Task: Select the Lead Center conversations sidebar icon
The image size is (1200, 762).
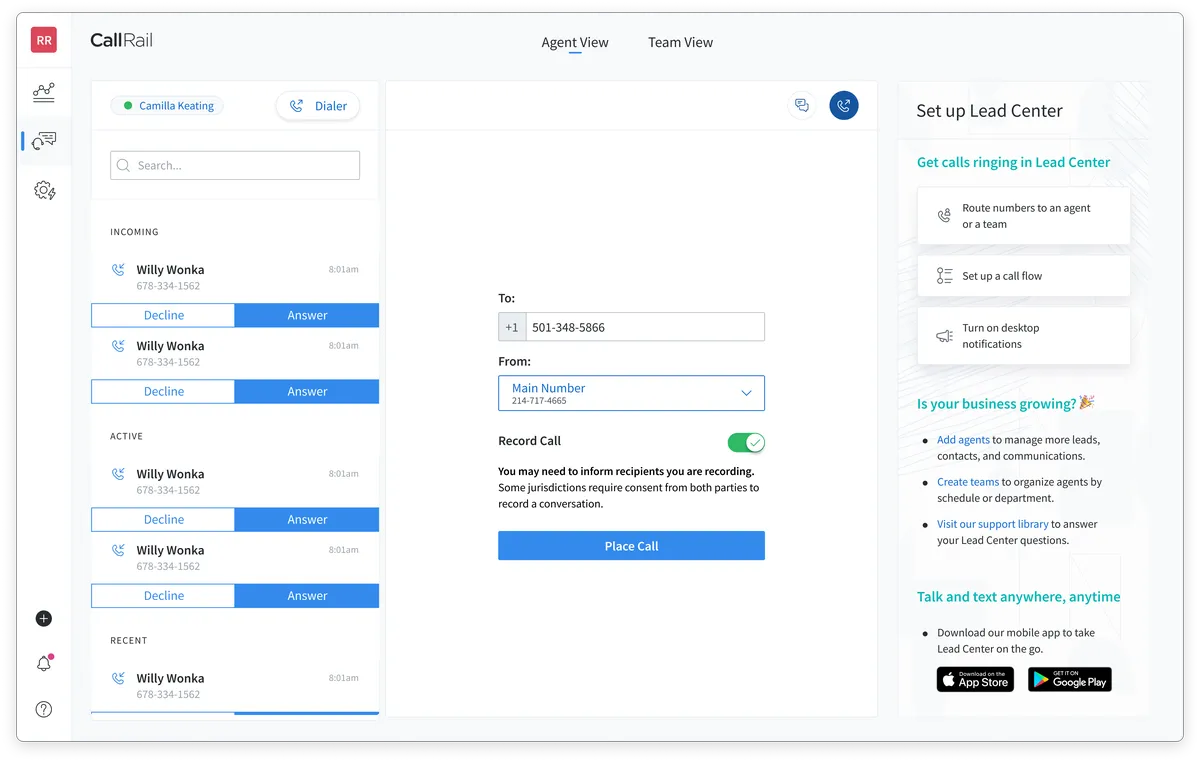Action: click(x=44, y=140)
